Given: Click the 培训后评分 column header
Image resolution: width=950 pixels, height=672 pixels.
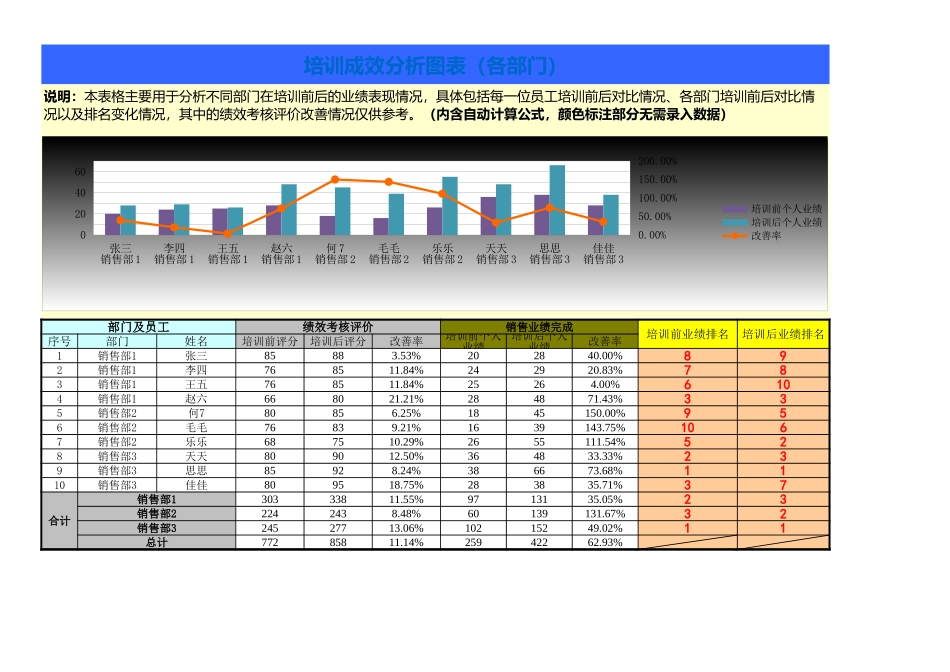Looking at the screenshot, I should tap(337, 342).
